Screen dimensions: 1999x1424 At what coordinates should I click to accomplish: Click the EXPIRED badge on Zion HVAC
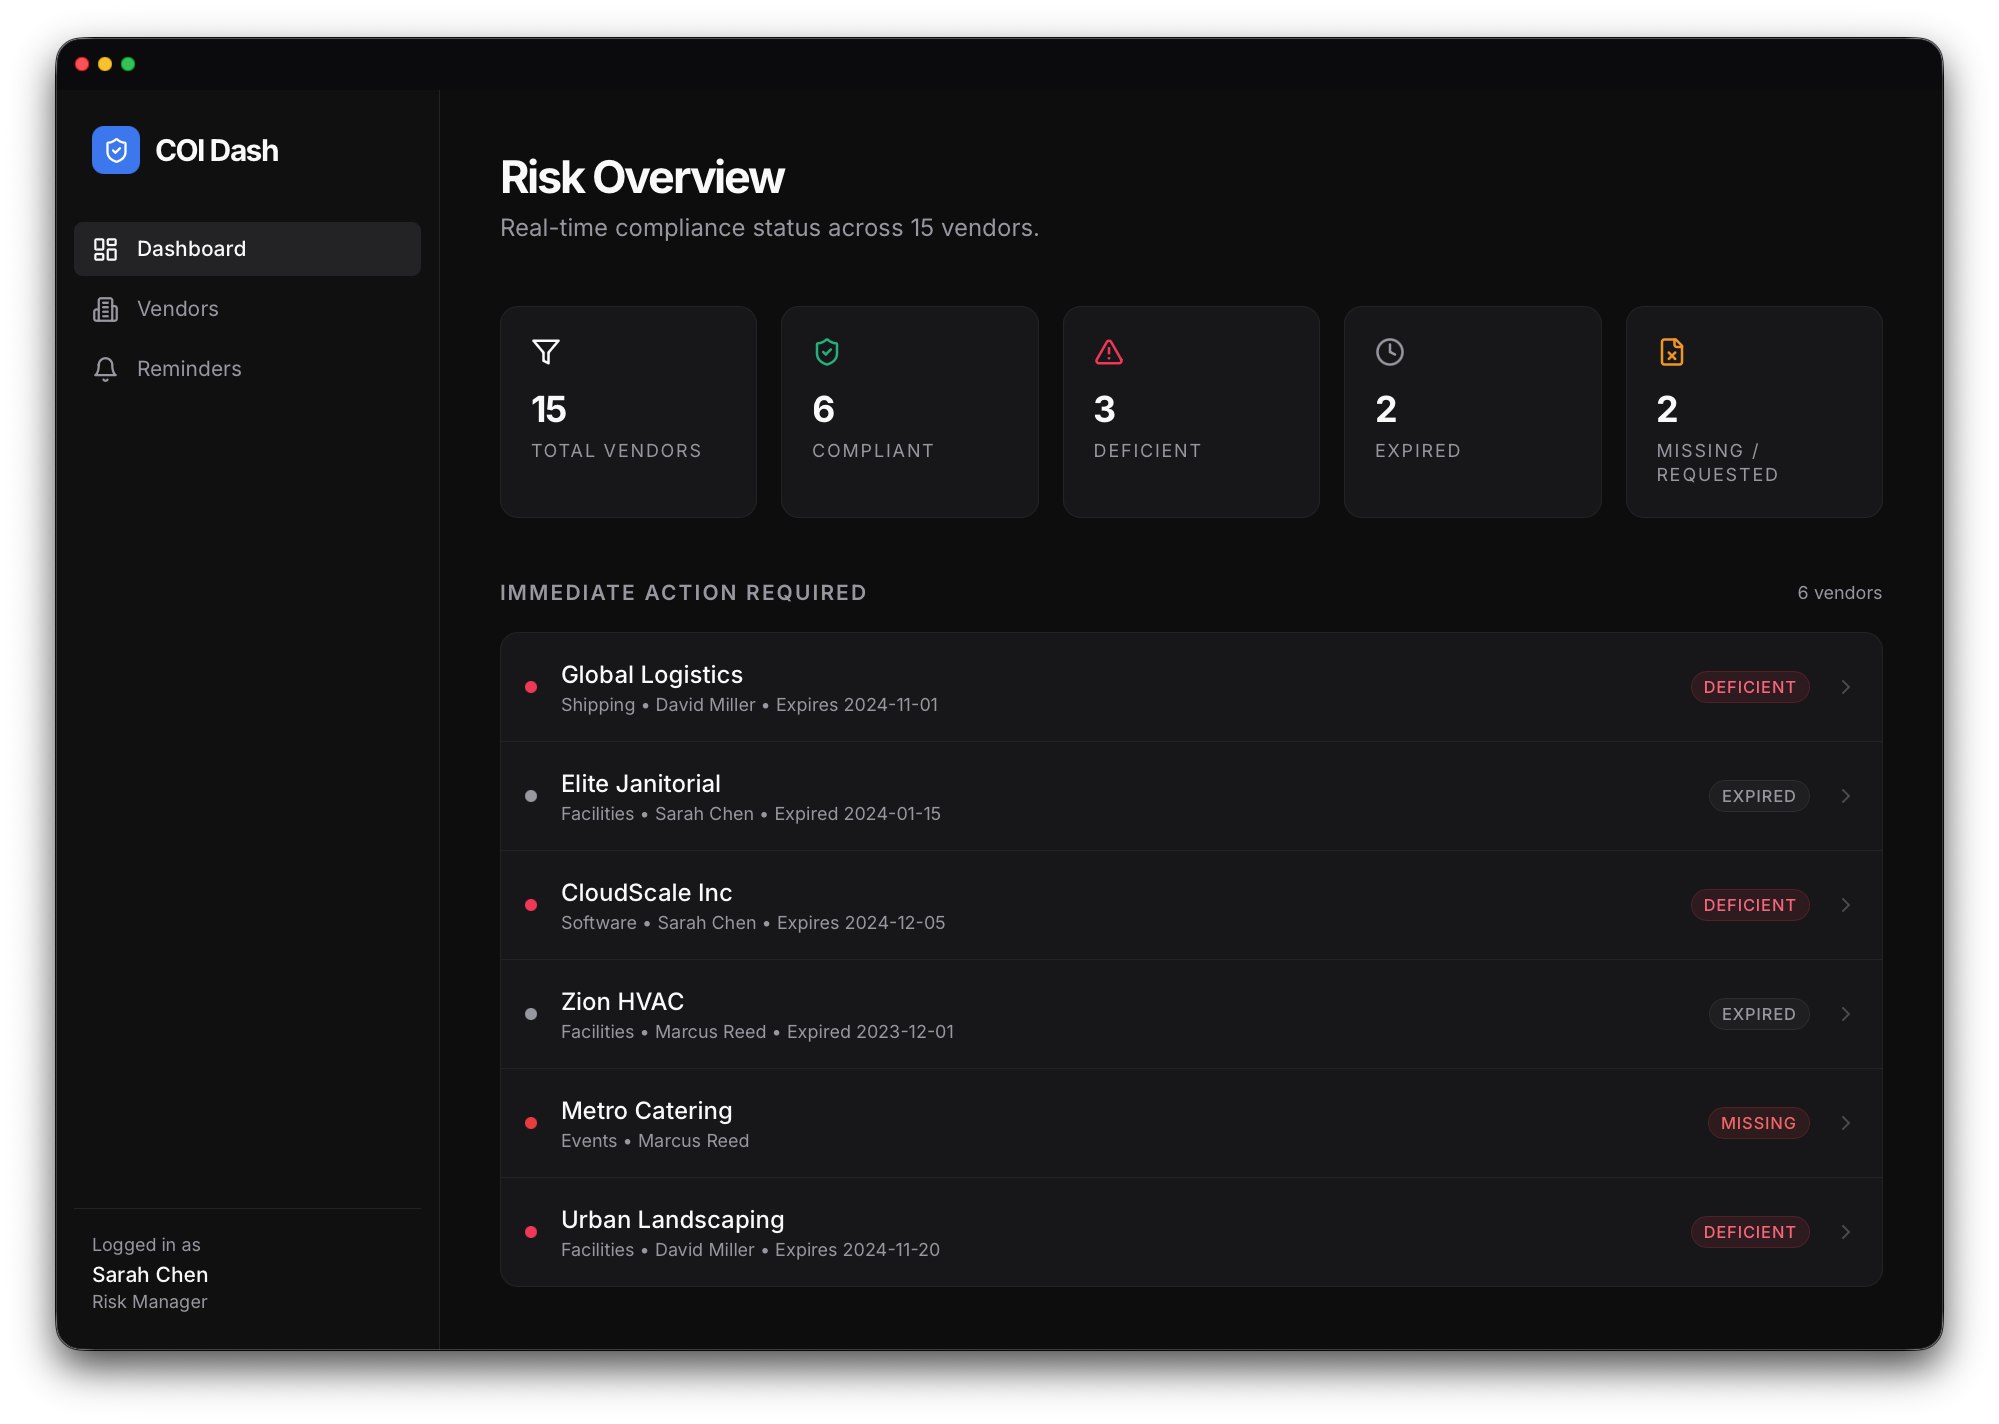1758,1014
